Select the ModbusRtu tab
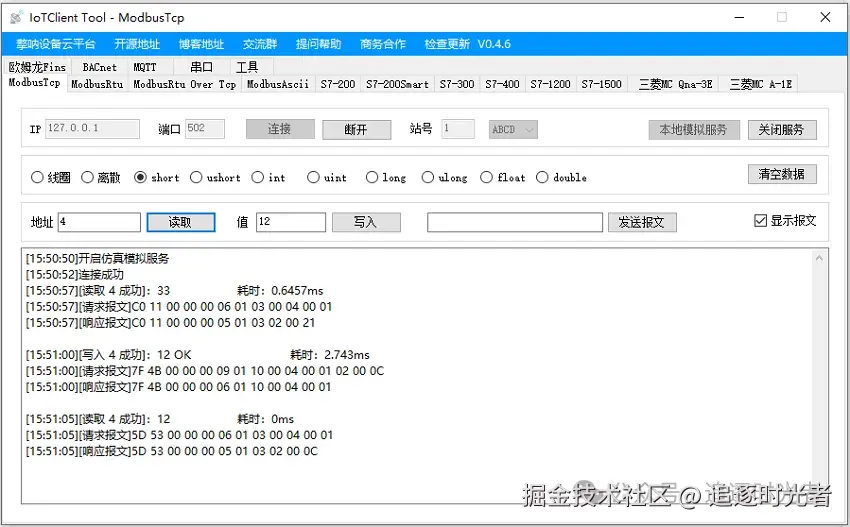 coord(97,84)
